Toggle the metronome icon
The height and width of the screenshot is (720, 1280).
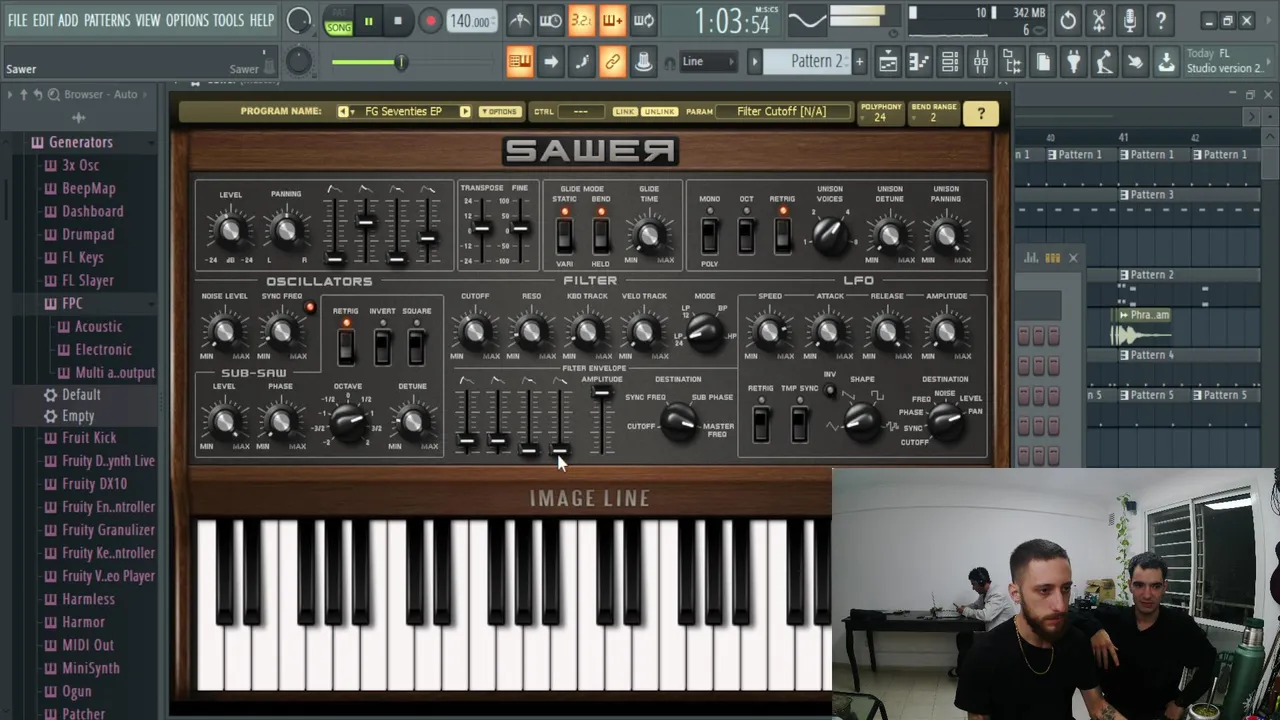[520, 20]
